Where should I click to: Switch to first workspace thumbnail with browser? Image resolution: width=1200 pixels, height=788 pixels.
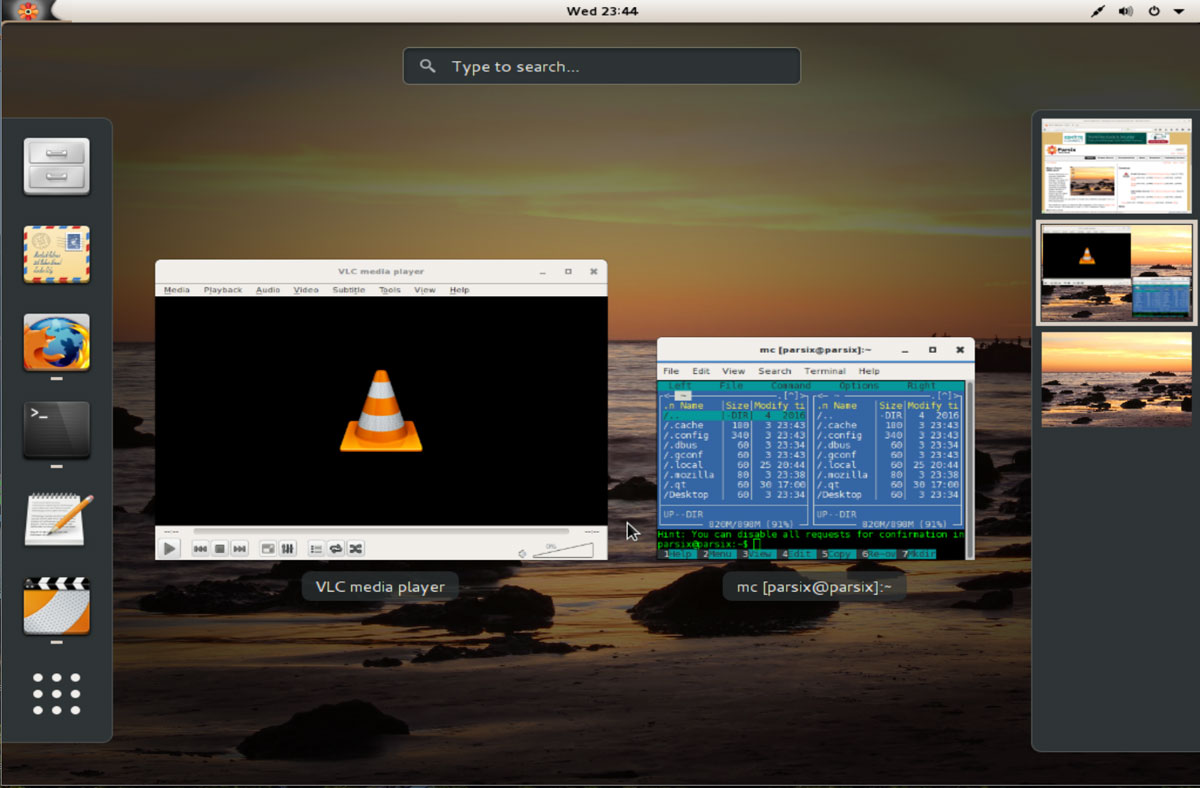coord(1116,165)
